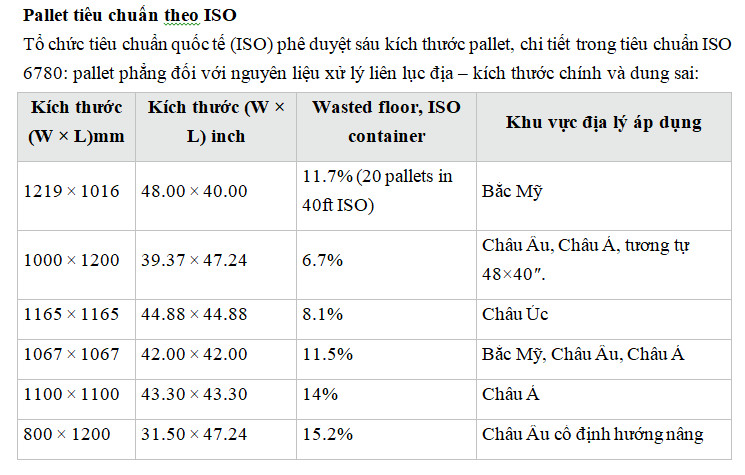The width and height of the screenshot is (745, 475).
Task: Click the 48.00 × 40.00 inch cell
Action: tap(197, 191)
